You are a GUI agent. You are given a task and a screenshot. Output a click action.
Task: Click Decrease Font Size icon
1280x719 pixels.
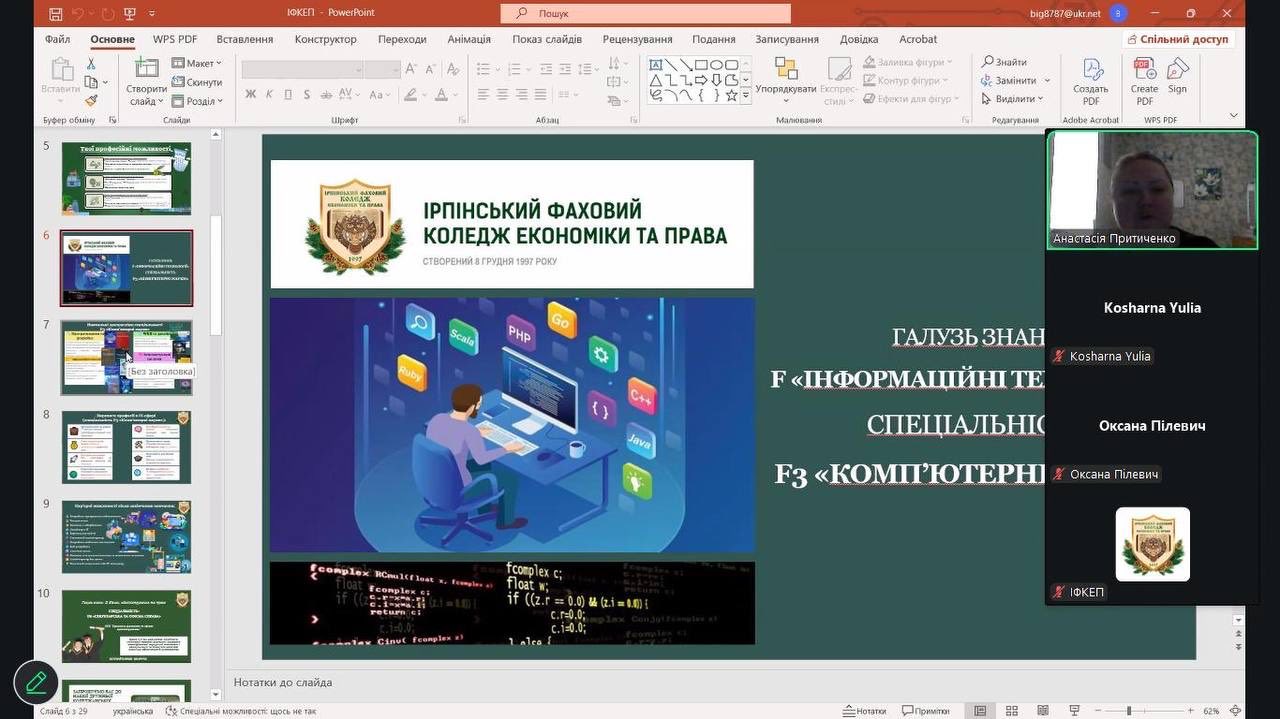[433, 69]
